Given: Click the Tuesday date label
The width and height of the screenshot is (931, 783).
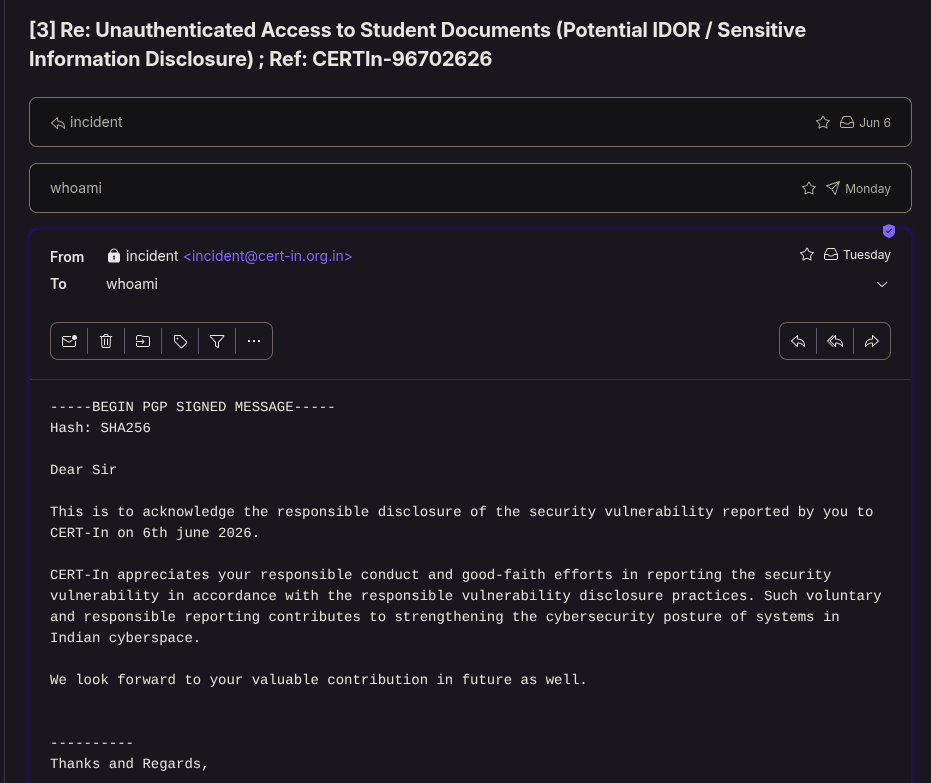Looking at the screenshot, I should click(867, 255).
